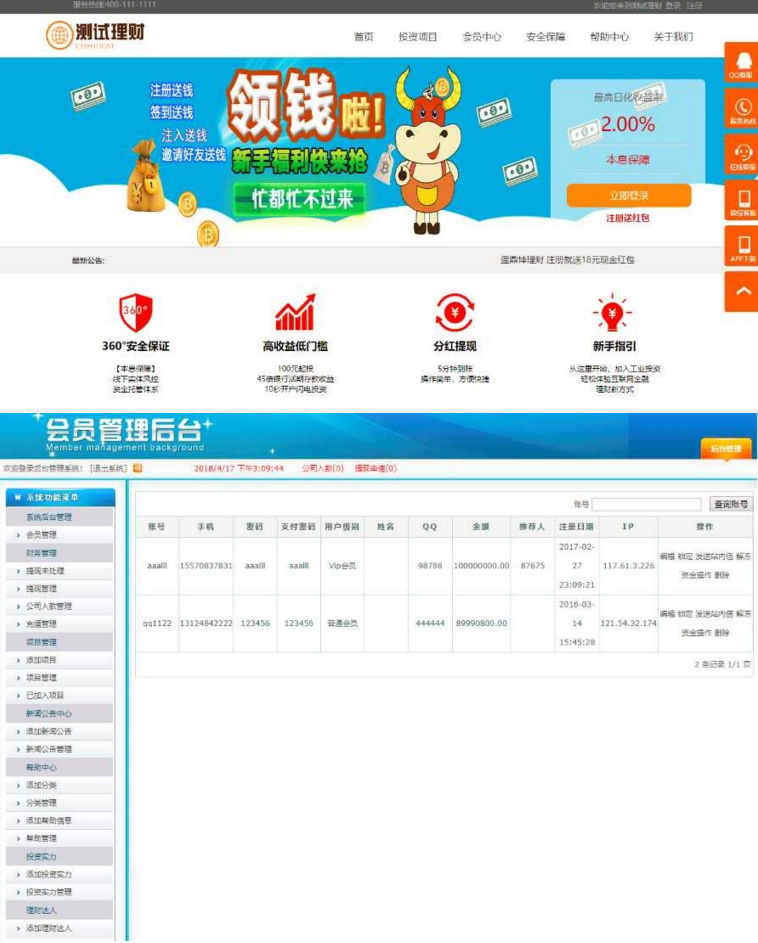Click the 分红提现 yen cycle icon
The image size is (758, 943).
click(454, 313)
